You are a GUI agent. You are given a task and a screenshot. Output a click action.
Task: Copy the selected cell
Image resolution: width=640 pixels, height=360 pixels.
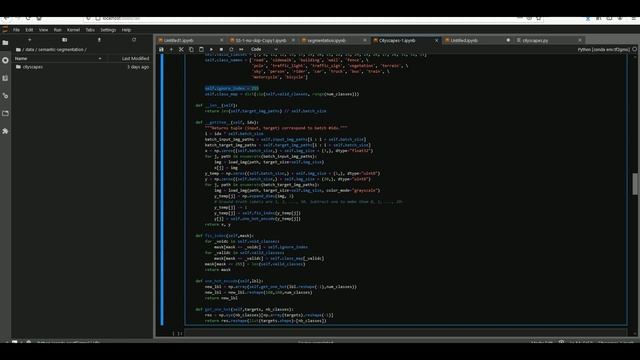pyautogui.click(x=191, y=49)
